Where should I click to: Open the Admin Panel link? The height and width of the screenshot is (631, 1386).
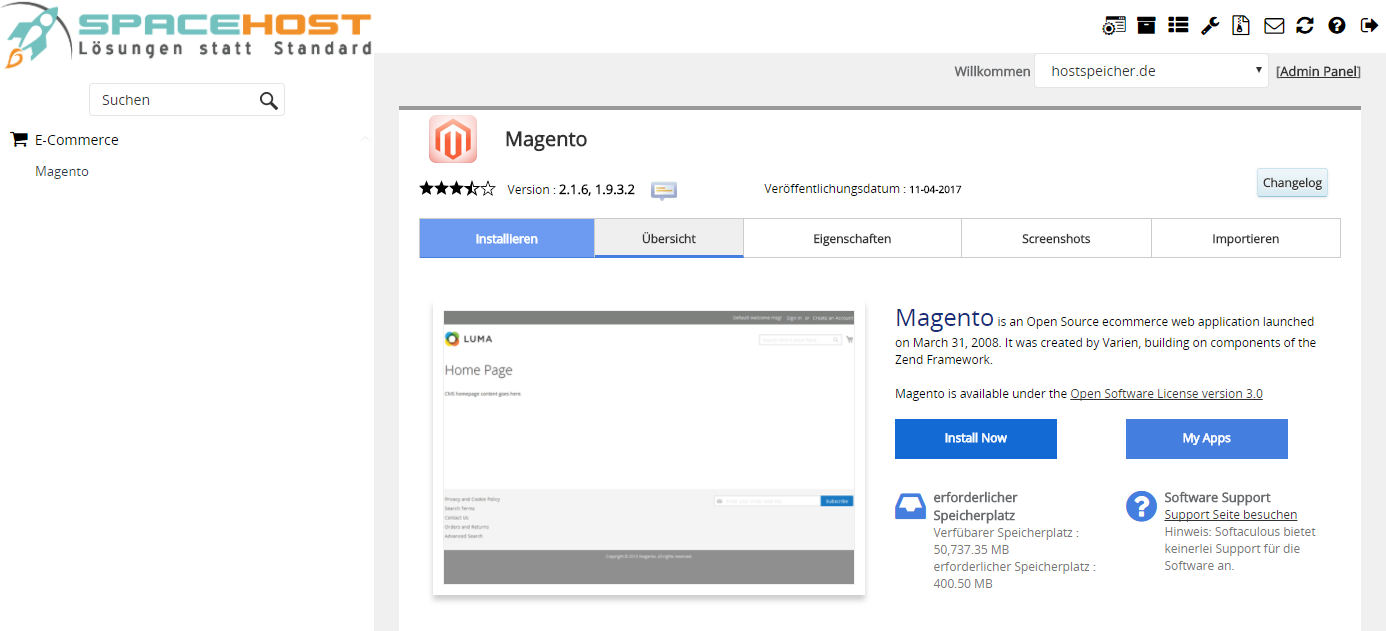pyautogui.click(x=1318, y=71)
